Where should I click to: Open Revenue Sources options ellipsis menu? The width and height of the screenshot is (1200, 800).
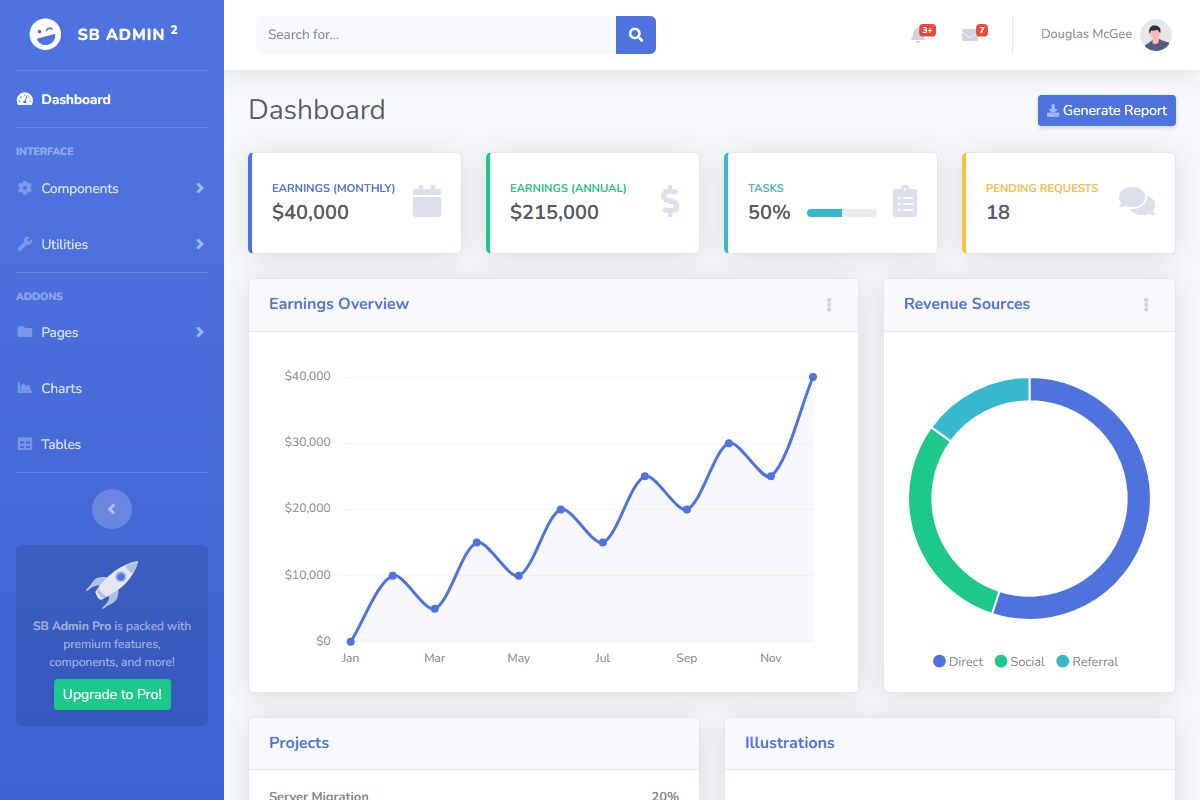[x=1146, y=305]
